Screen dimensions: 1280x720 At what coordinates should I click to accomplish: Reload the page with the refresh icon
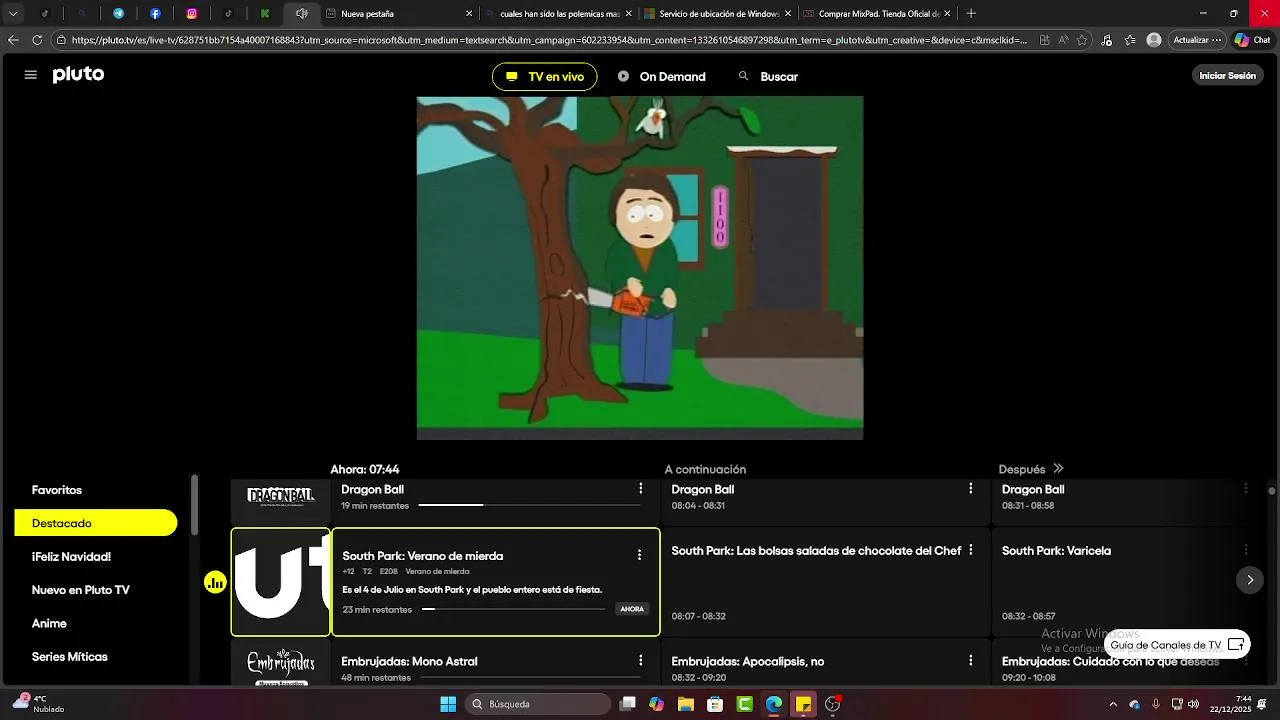37,40
